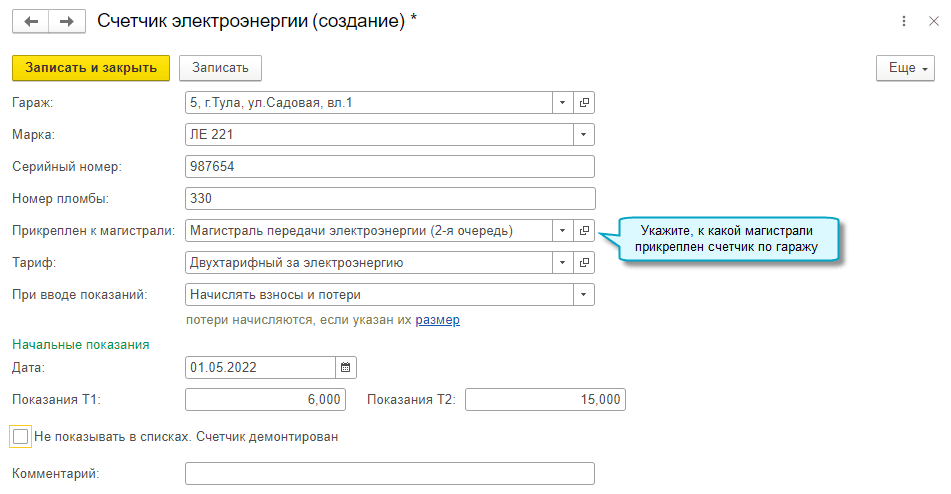Select the Показания Т2 field
Viewport: 951px width, 494px height.
pyautogui.click(x=545, y=399)
